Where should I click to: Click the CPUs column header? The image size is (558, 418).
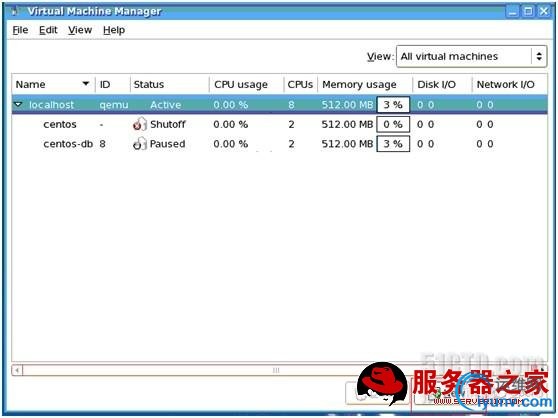pyautogui.click(x=300, y=84)
